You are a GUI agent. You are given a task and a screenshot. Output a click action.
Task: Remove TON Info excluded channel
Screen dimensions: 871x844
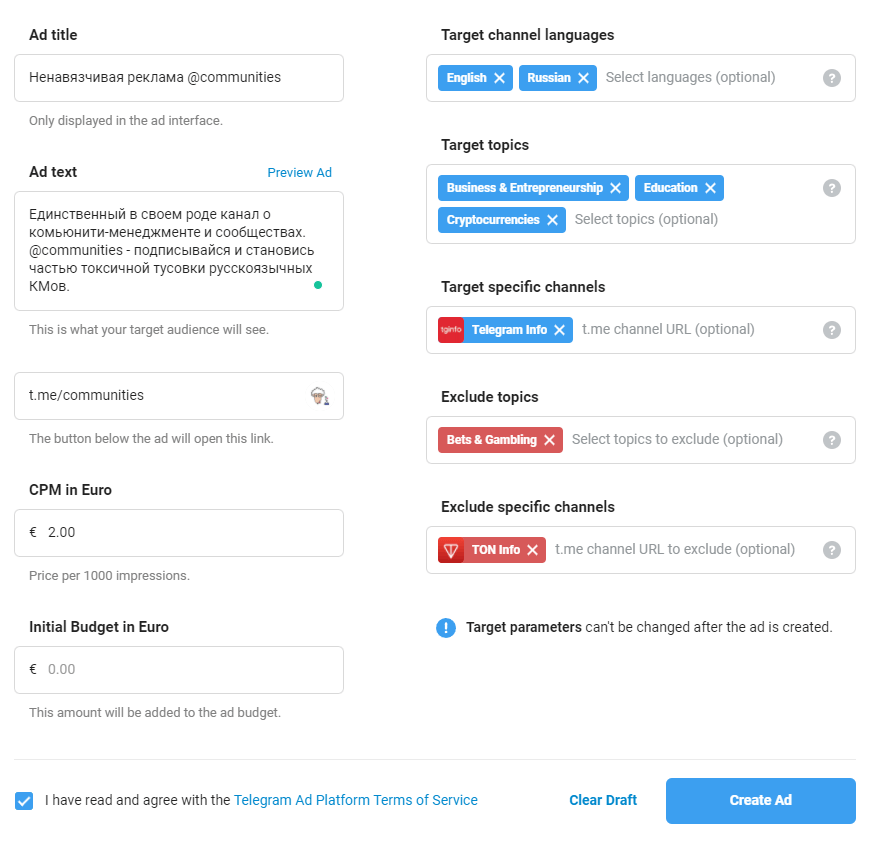click(532, 550)
